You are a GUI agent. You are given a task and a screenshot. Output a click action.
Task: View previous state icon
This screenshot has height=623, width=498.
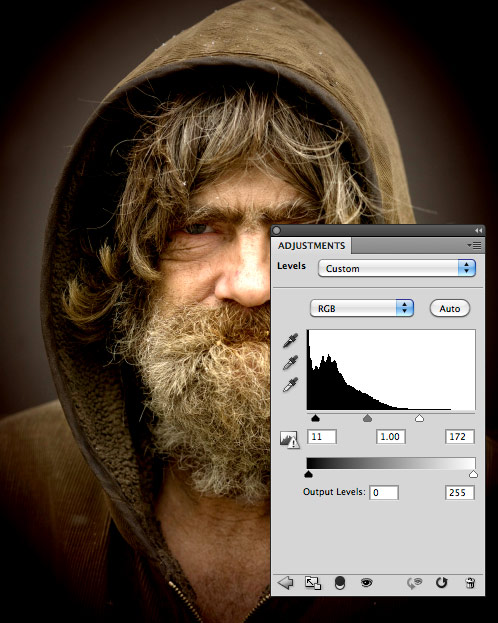point(414,583)
